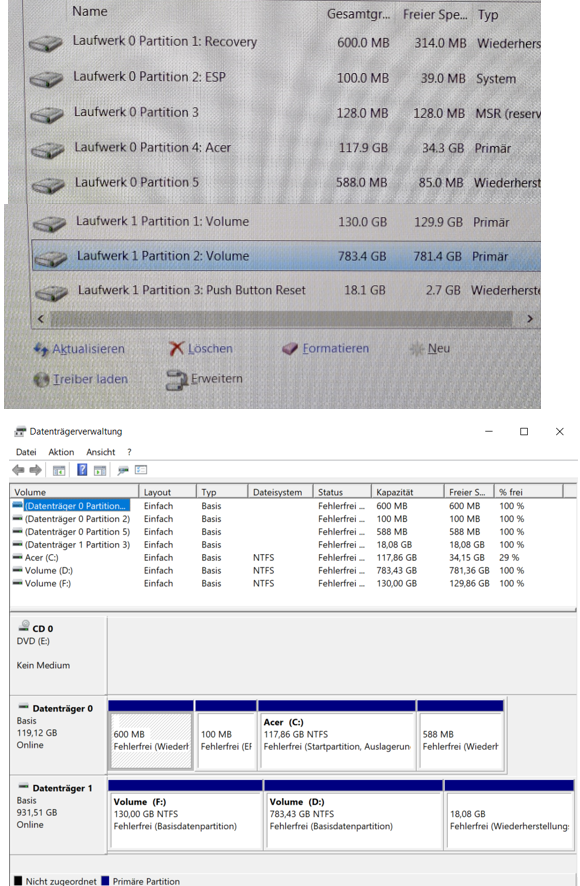Click Freier Spe... column header in setup list
580x886 pixels.
pyautogui.click(x=435, y=15)
